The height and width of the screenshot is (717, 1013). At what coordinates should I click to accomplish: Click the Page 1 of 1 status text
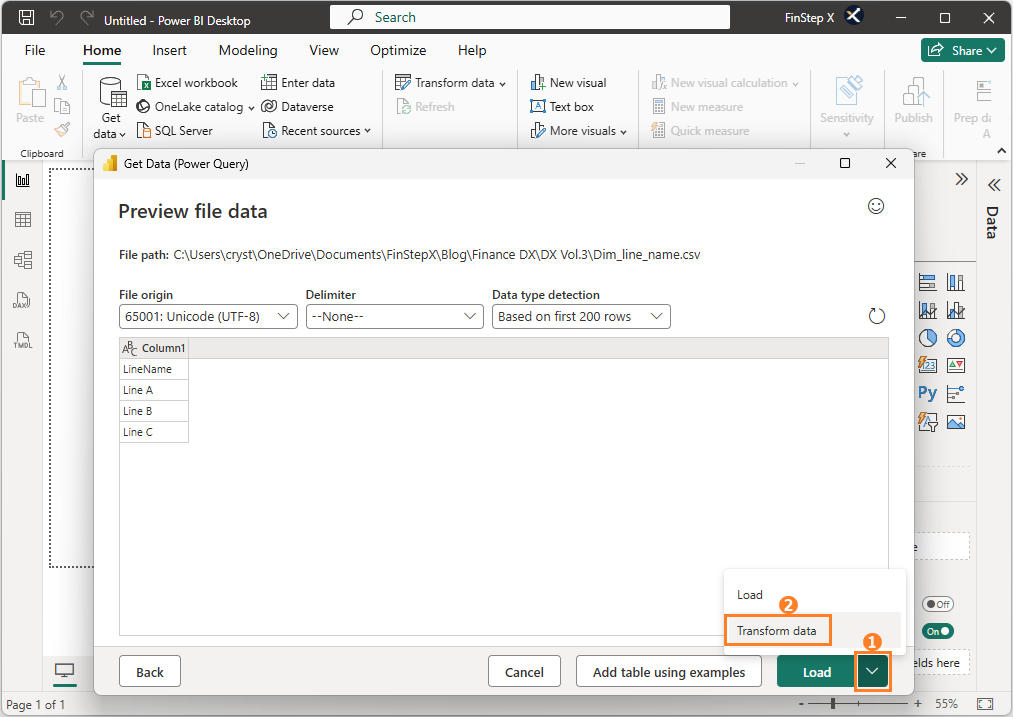coord(36,704)
